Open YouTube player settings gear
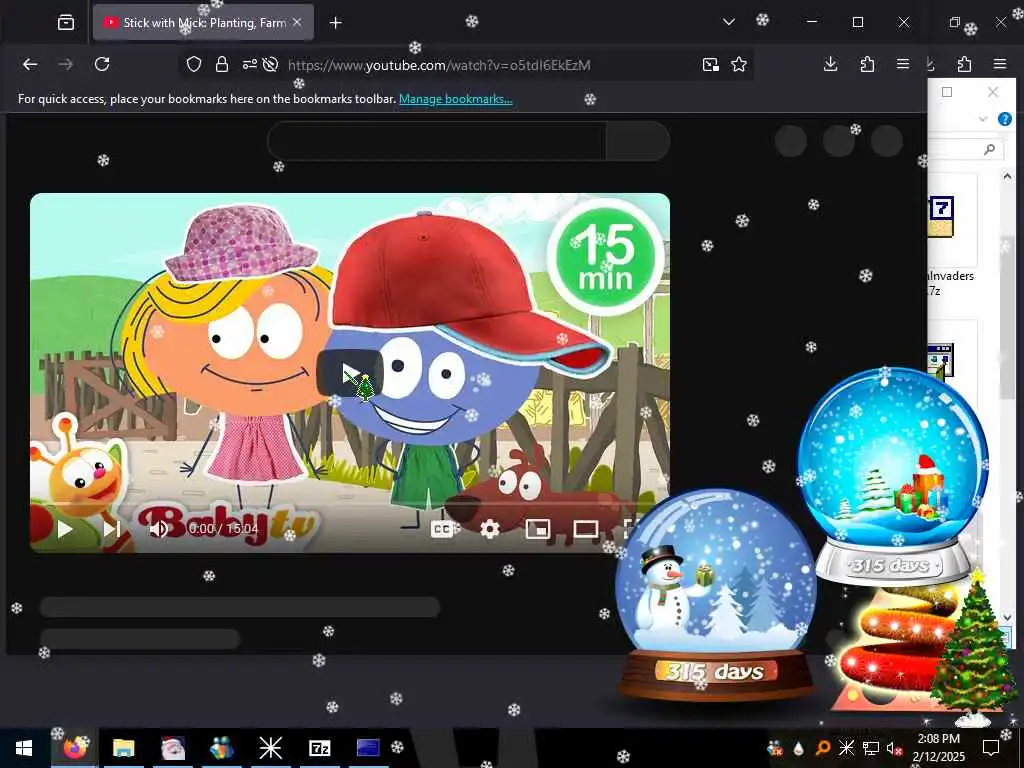This screenshot has width=1024, height=768. (x=490, y=529)
